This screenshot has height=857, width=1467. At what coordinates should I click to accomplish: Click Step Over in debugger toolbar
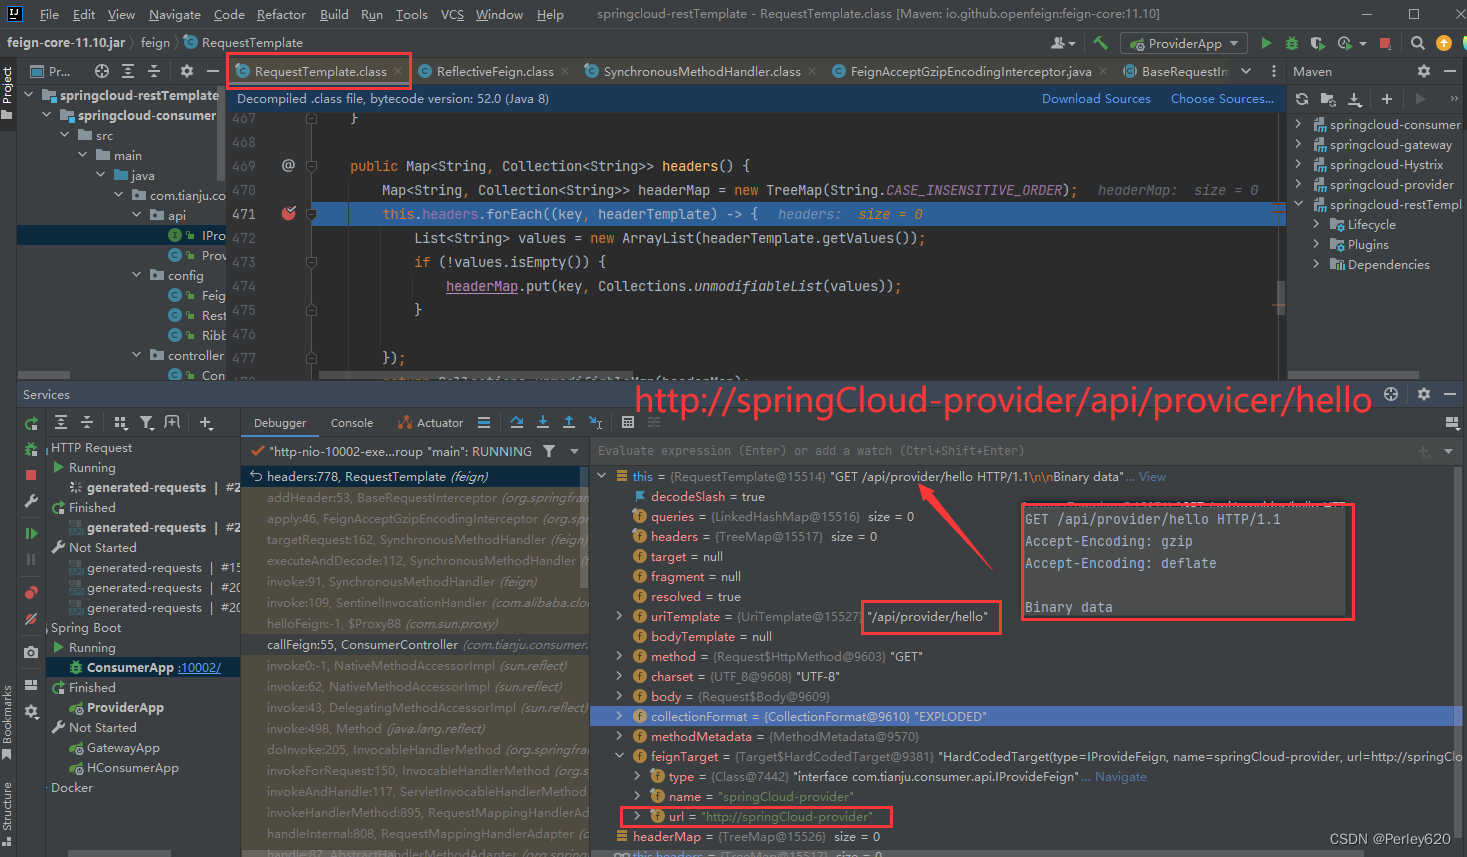click(516, 422)
